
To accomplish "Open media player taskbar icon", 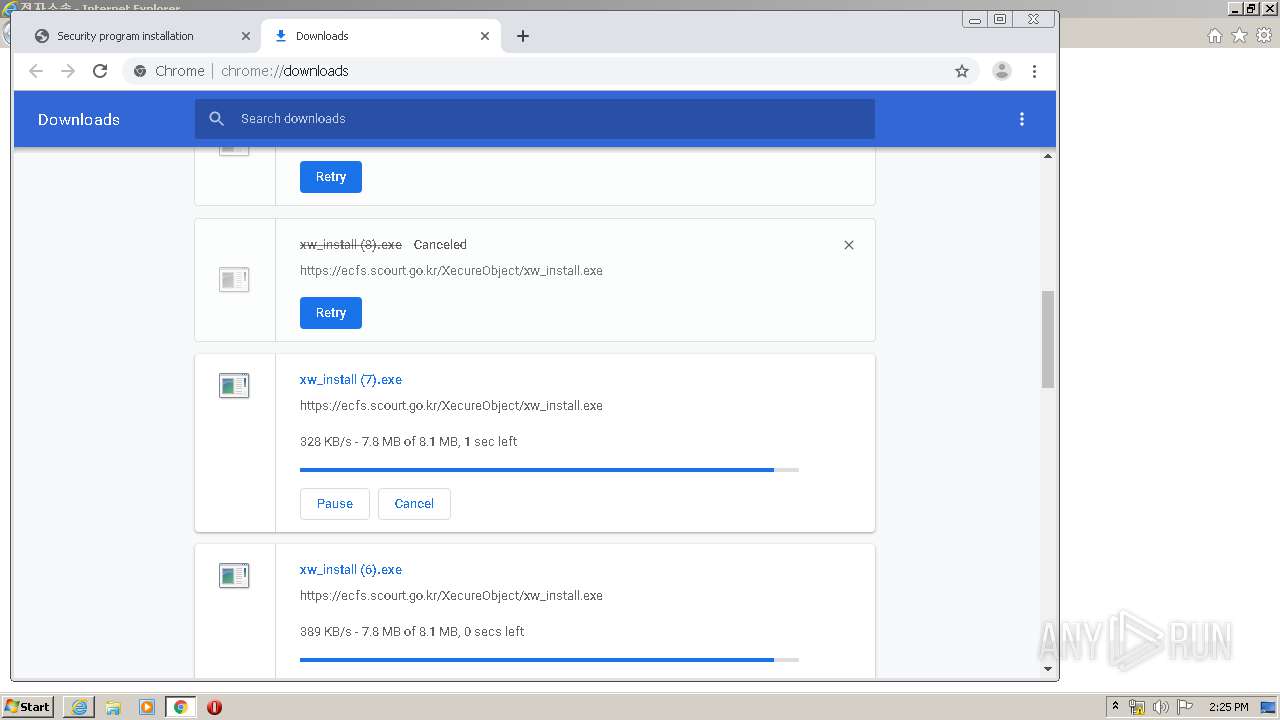I will click(147, 707).
